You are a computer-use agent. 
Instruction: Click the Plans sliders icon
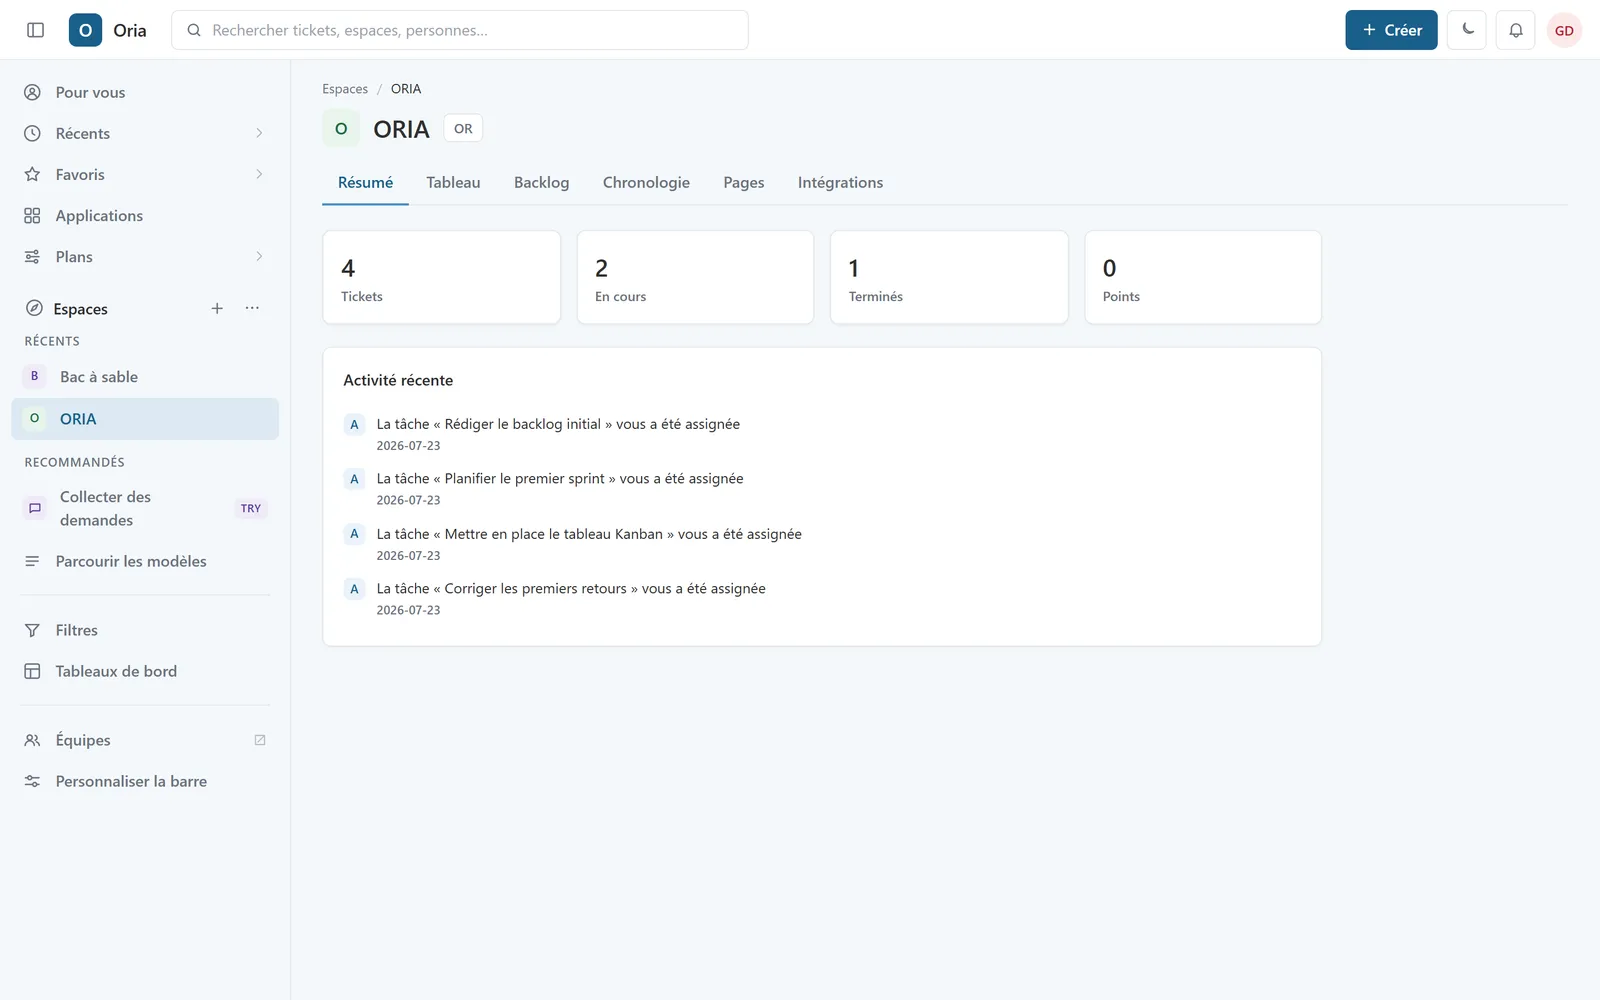pos(32,256)
